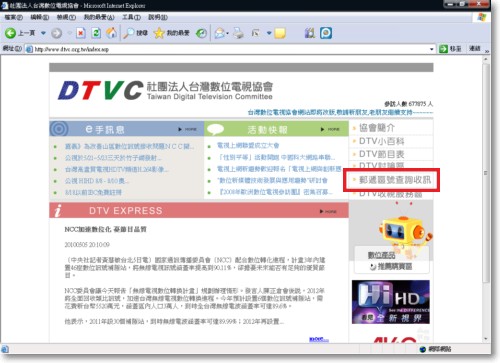500x363 pixels.
Task: Open the 「性別平等」 activity news link
Action: tap(276, 157)
